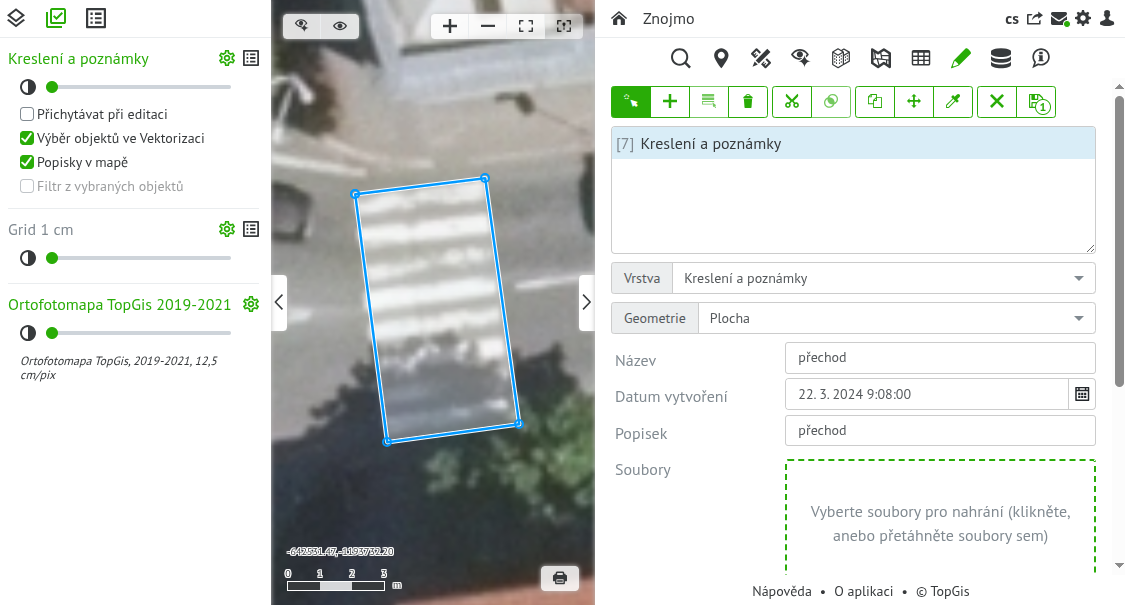Open the Search magnifier tool

coord(680,58)
